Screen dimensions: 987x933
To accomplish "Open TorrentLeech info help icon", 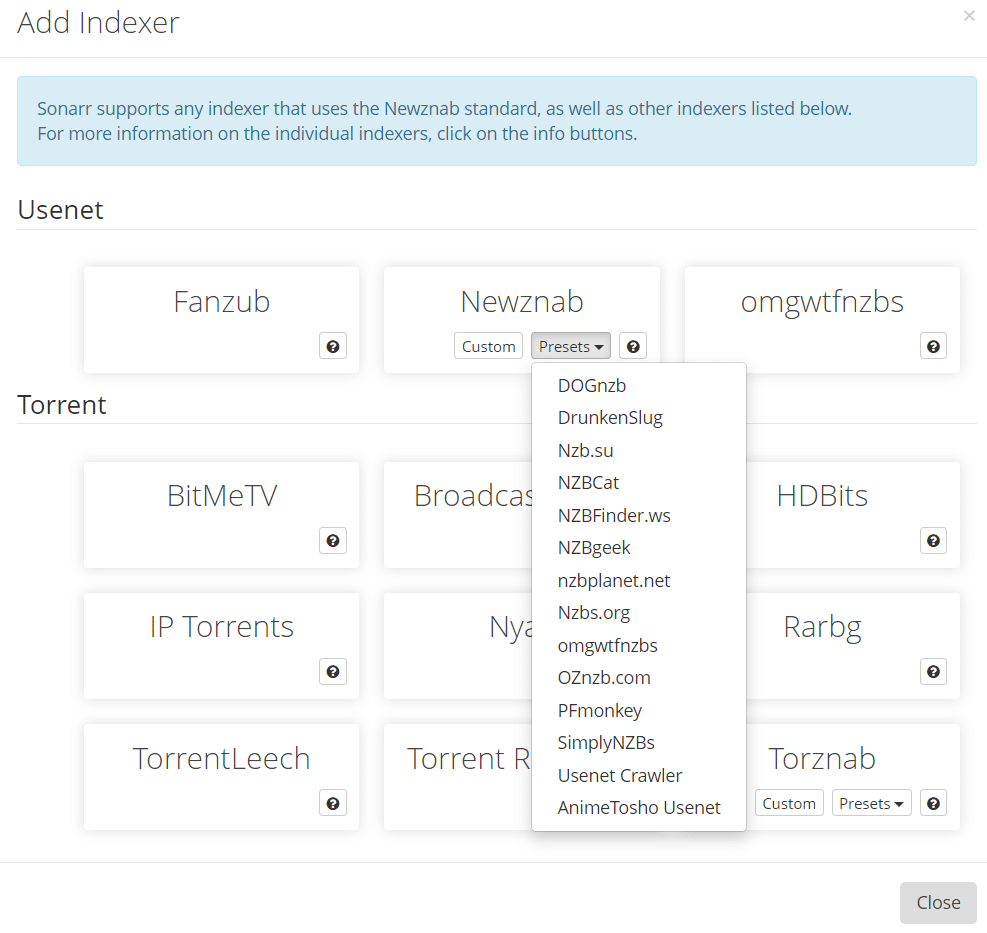I will pyautogui.click(x=333, y=803).
